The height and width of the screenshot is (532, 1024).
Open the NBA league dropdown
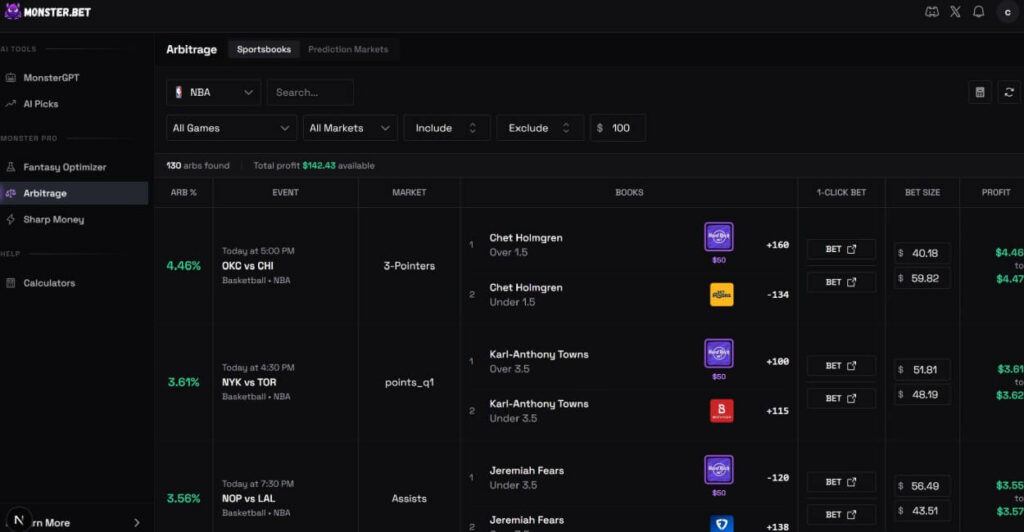pos(214,92)
